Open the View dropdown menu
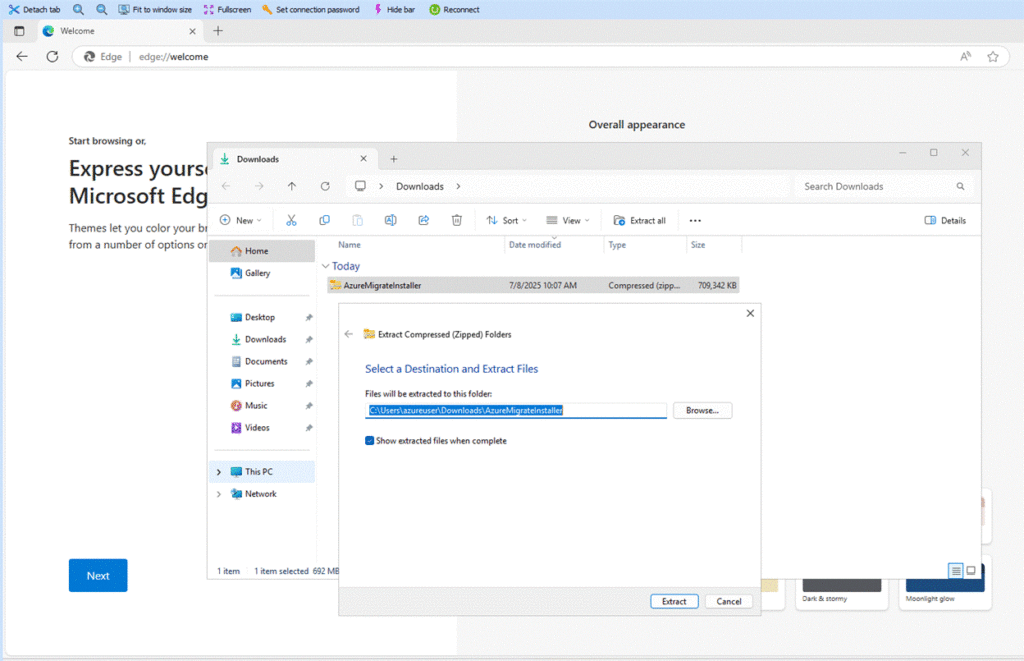1024x661 pixels. click(x=567, y=220)
